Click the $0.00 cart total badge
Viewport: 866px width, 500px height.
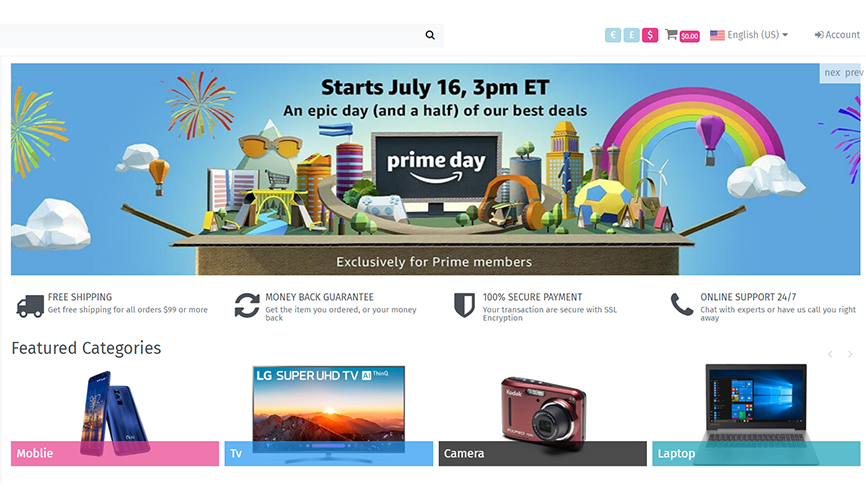click(689, 36)
